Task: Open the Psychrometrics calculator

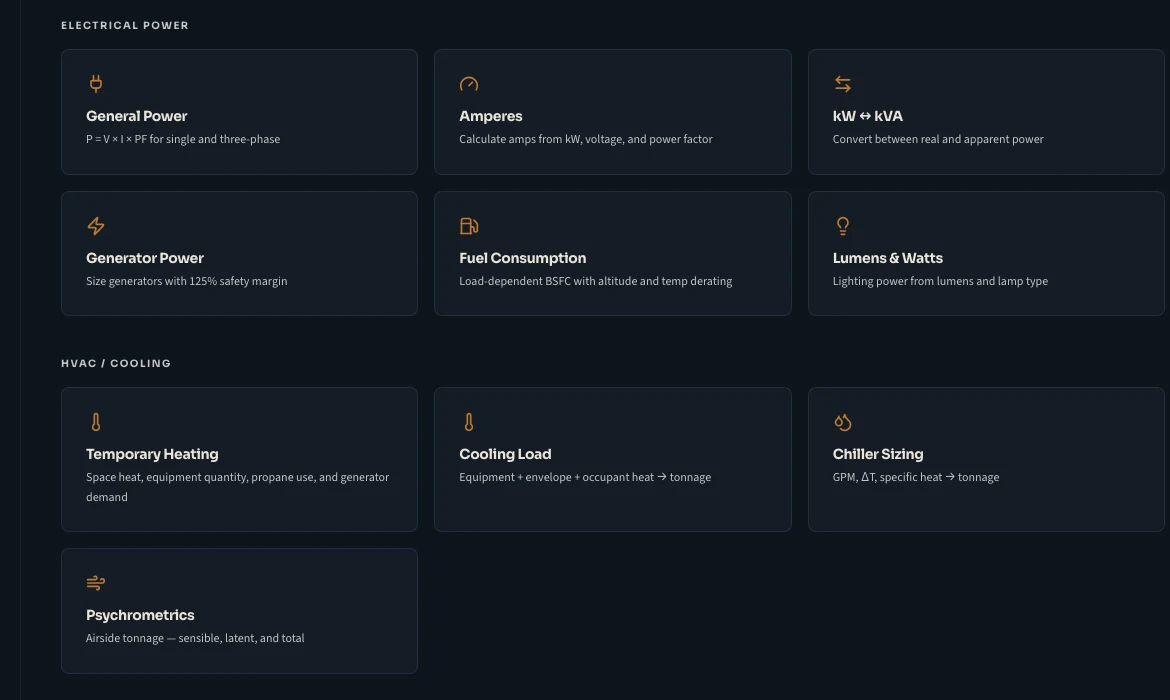Action: point(240,610)
